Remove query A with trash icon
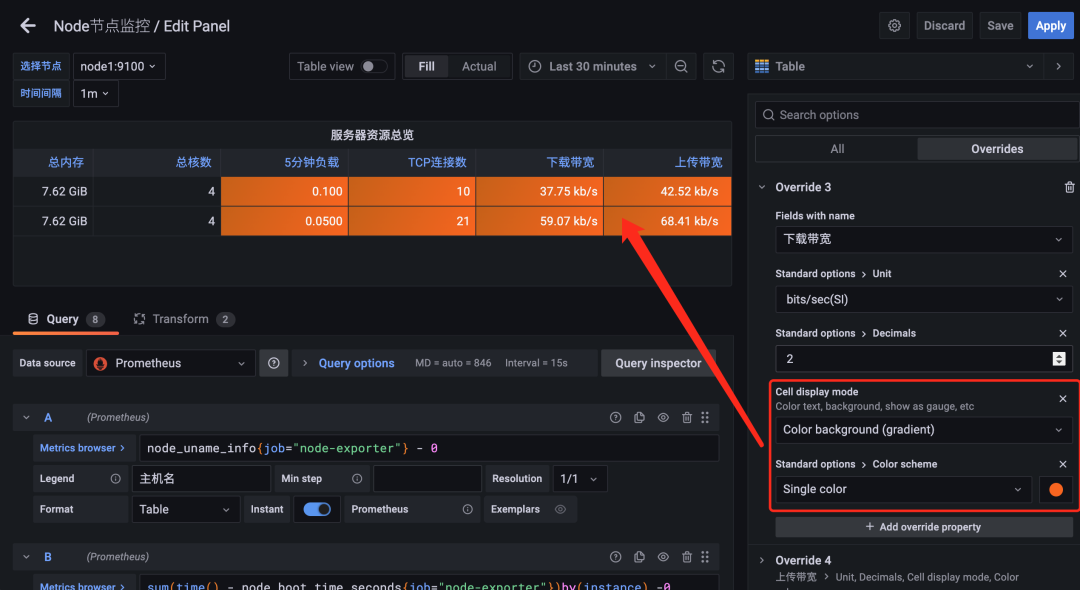This screenshot has height=590, width=1080. coord(687,417)
